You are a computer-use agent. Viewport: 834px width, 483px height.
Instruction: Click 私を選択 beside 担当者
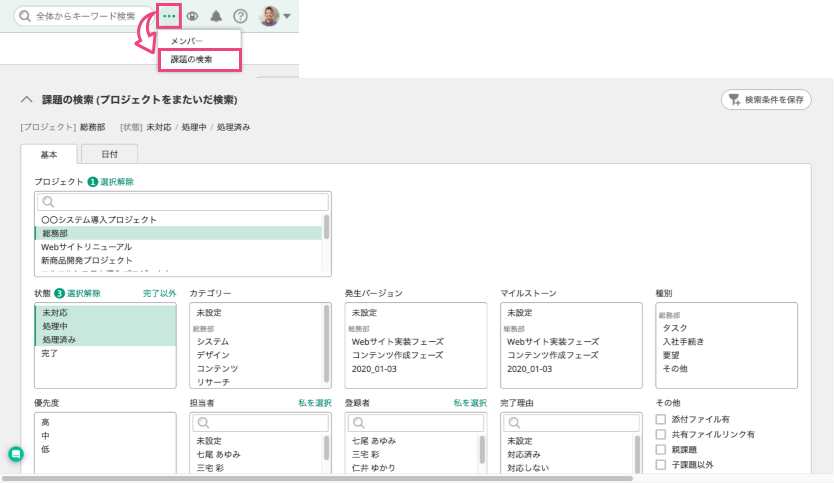314,403
